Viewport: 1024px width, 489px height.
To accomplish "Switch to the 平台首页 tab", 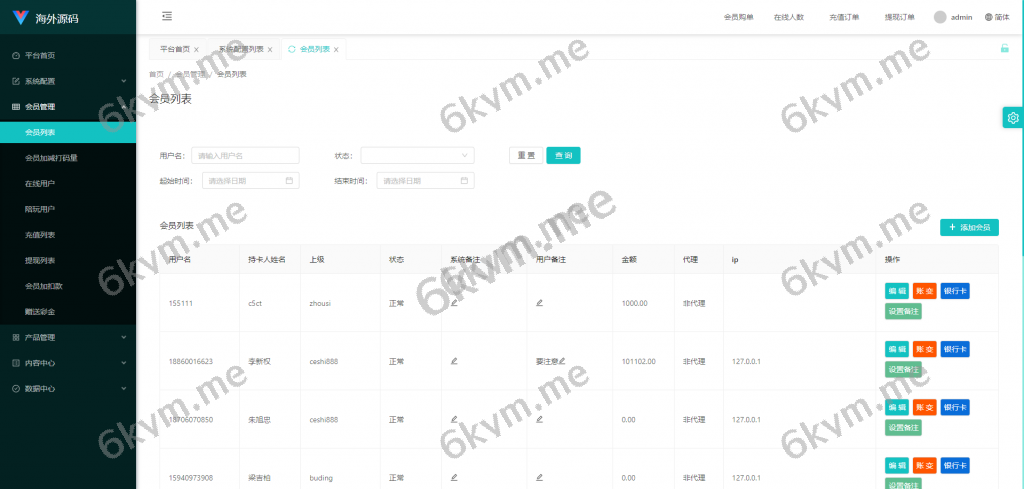I will [x=174, y=49].
